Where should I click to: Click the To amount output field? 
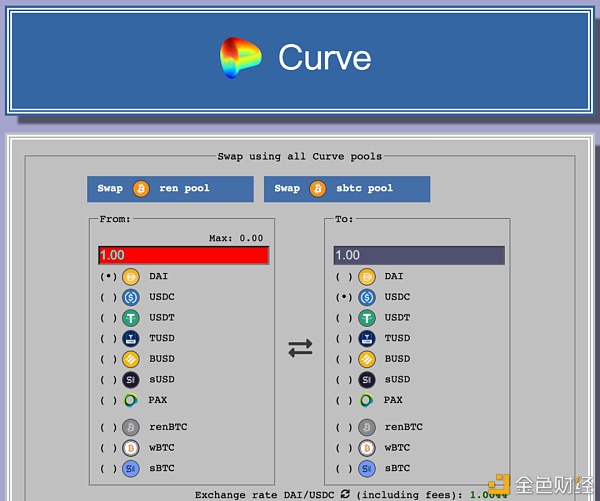click(x=419, y=256)
